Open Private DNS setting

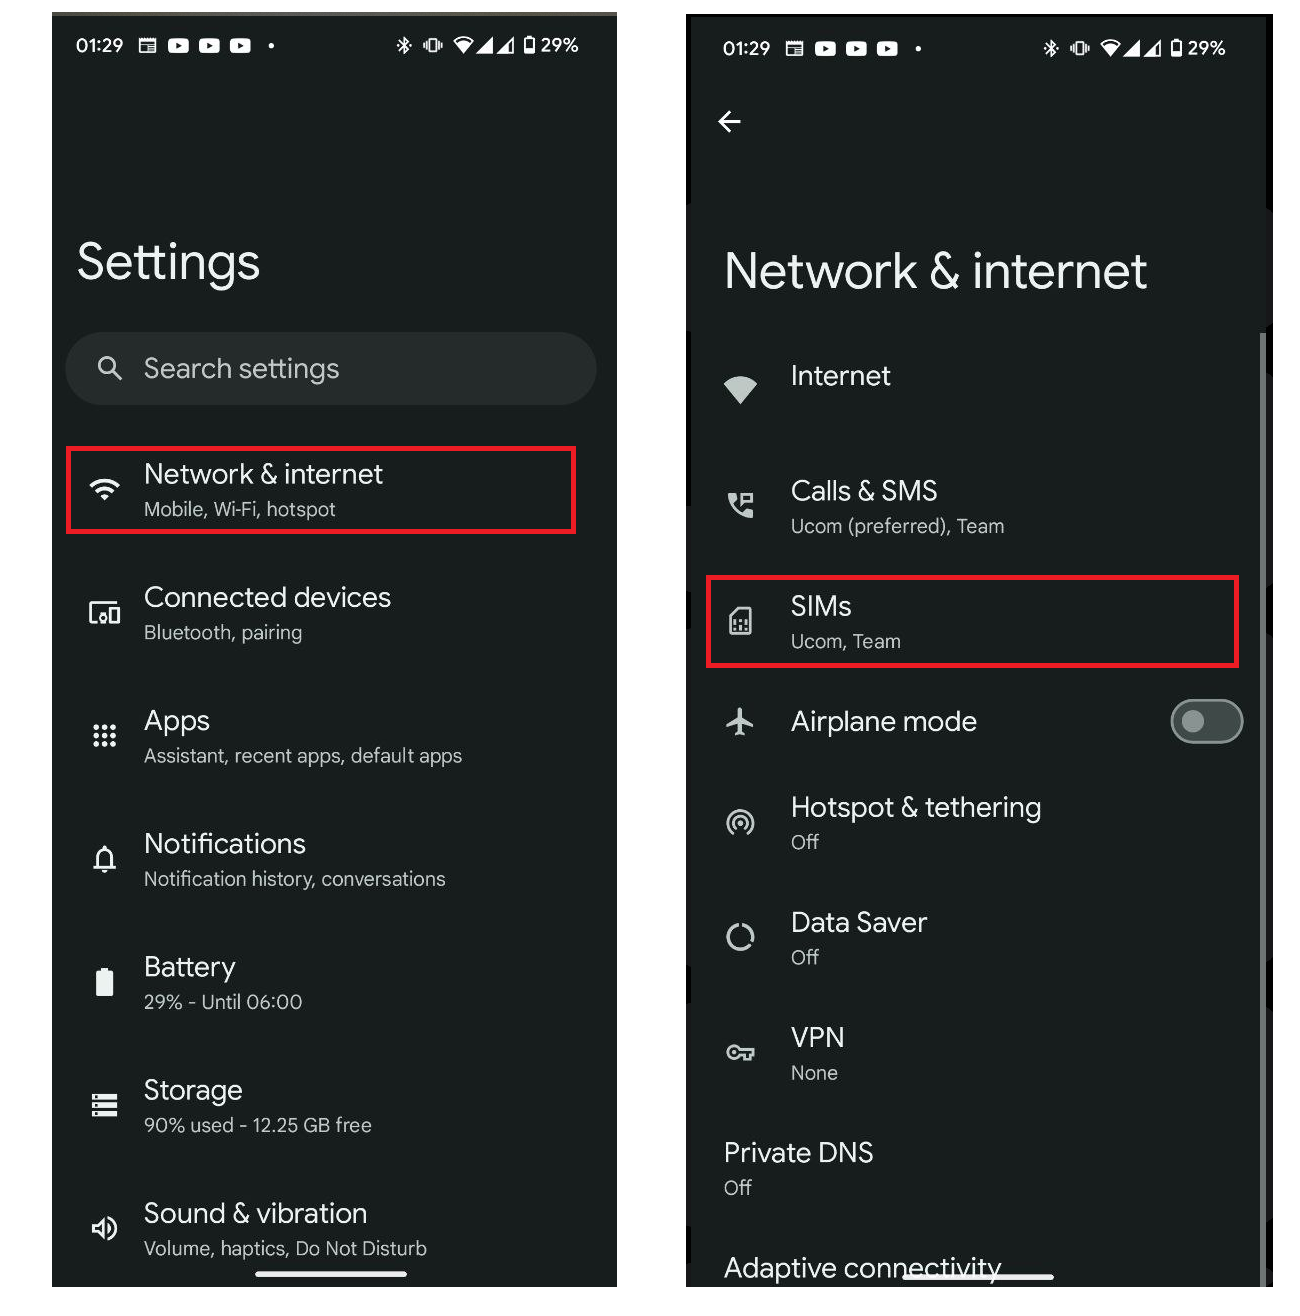[975, 1168]
